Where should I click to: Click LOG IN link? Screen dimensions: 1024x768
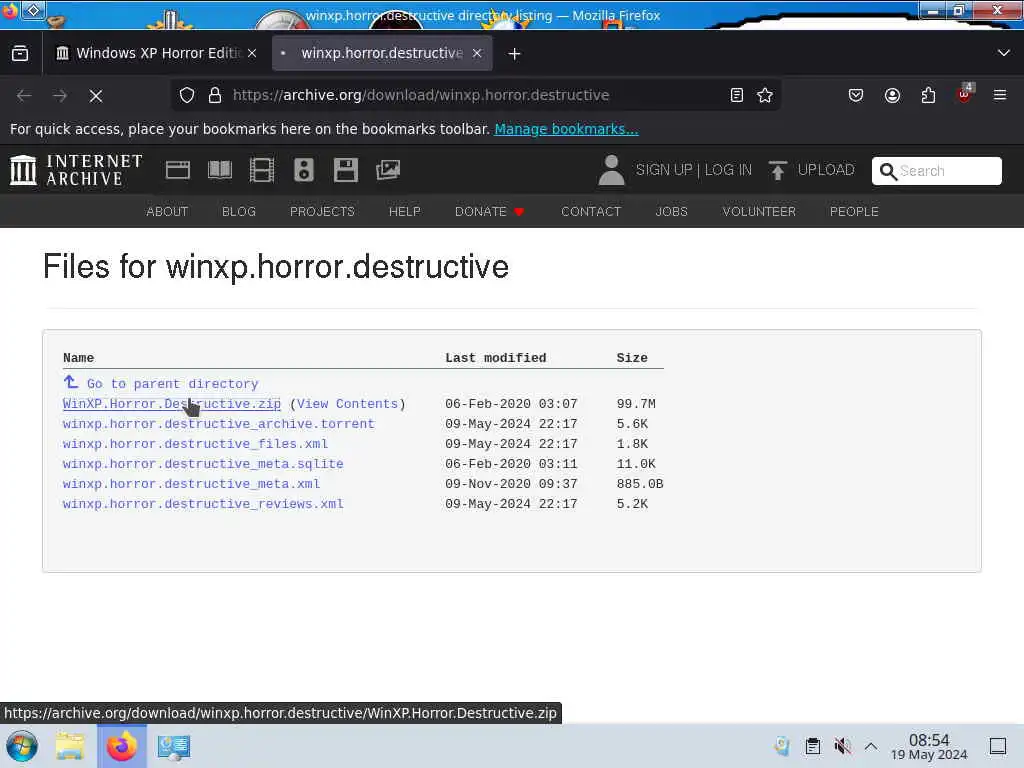click(x=728, y=170)
